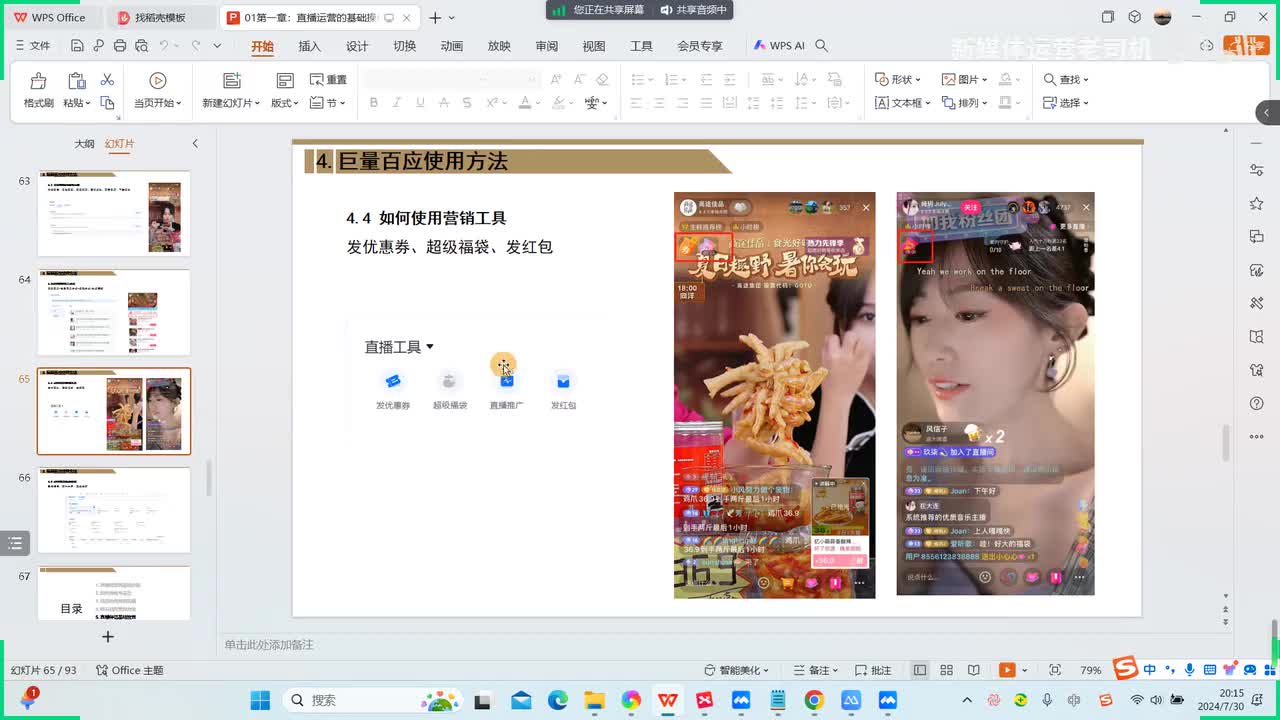
Task: Click the Fit-to-window icon beside 79%
Action: coord(1055,670)
